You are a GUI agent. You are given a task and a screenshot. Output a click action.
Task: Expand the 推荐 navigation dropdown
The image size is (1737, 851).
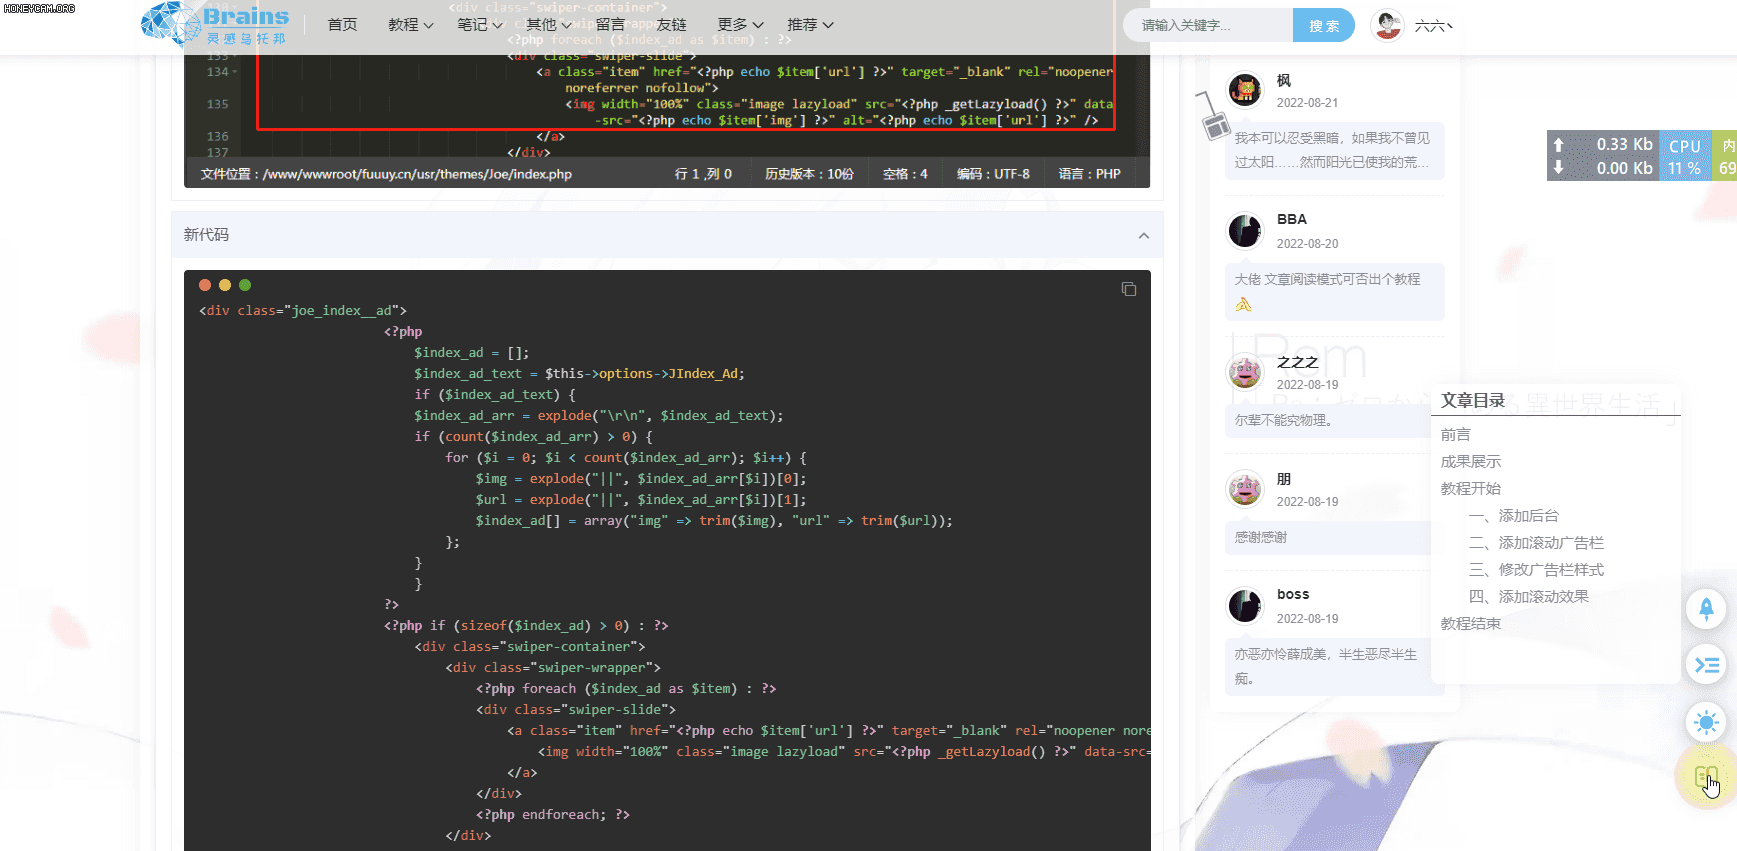(x=810, y=25)
